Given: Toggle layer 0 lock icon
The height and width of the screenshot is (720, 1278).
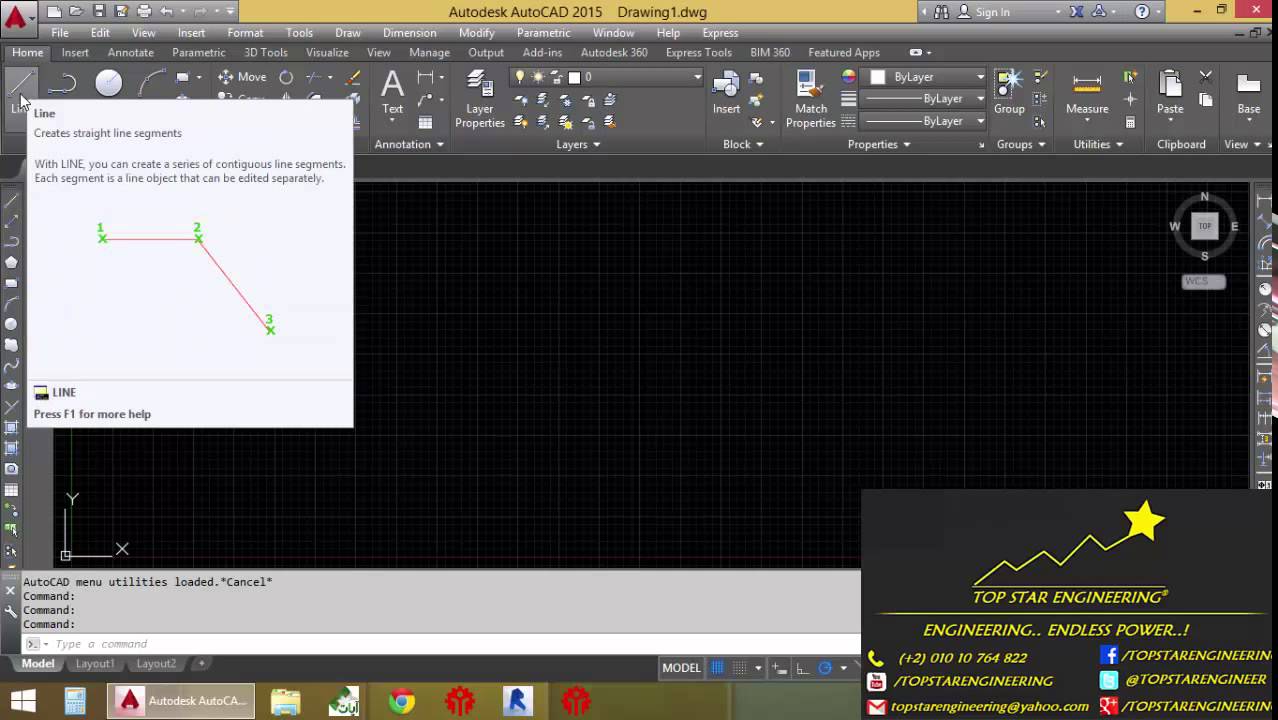Looking at the screenshot, I should [556, 77].
